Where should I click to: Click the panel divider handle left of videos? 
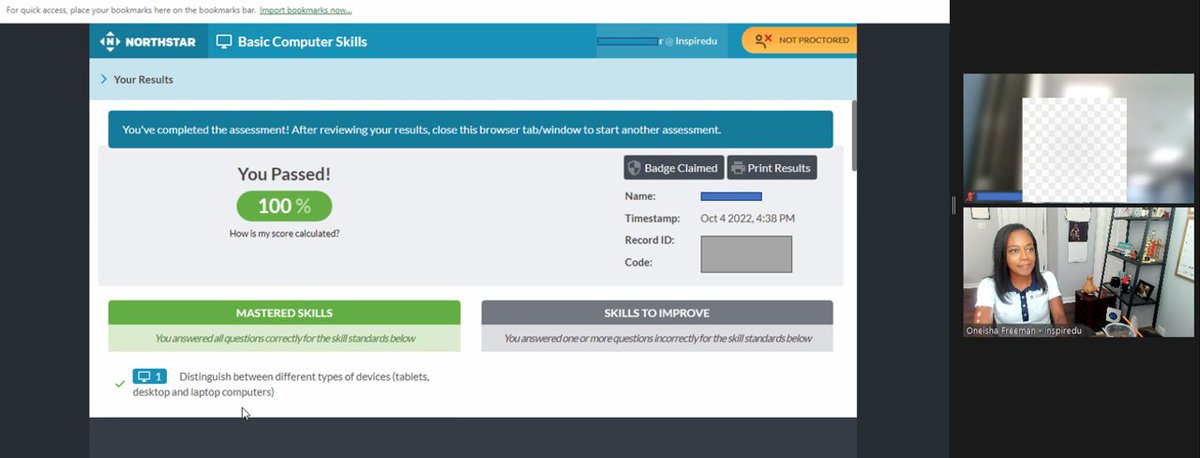tap(953, 205)
